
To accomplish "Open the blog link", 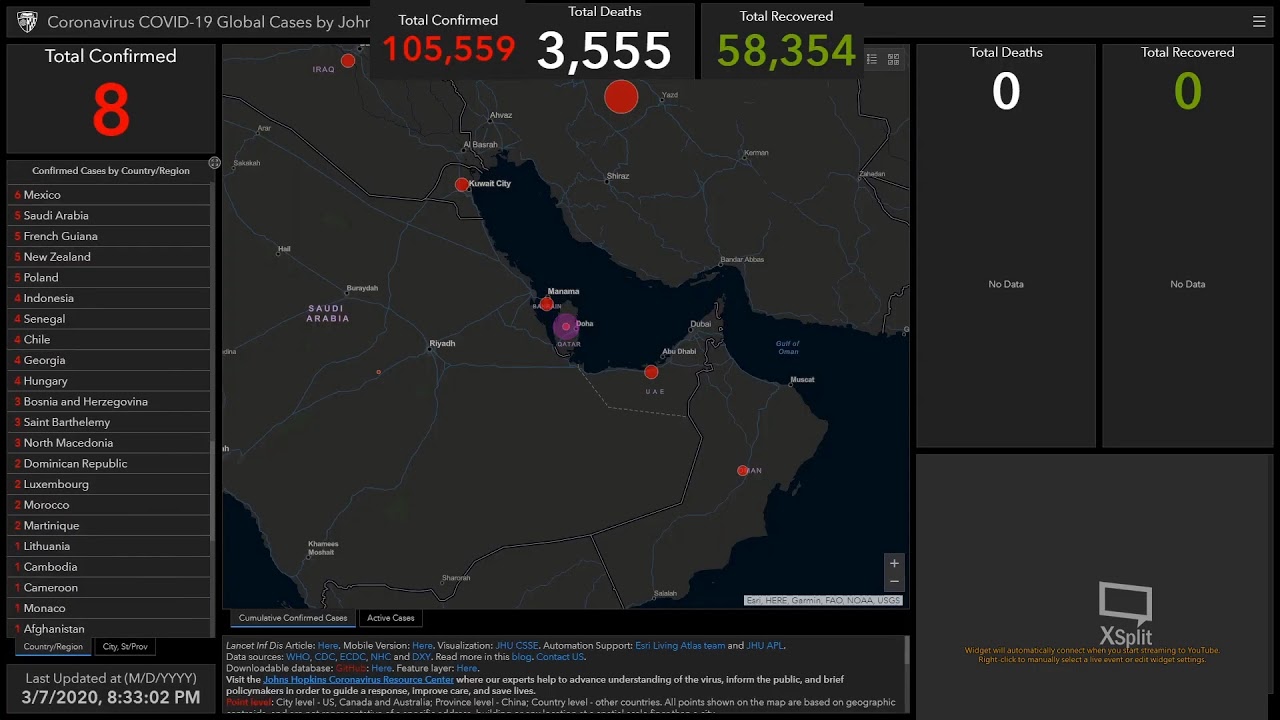I will pos(521,657).
